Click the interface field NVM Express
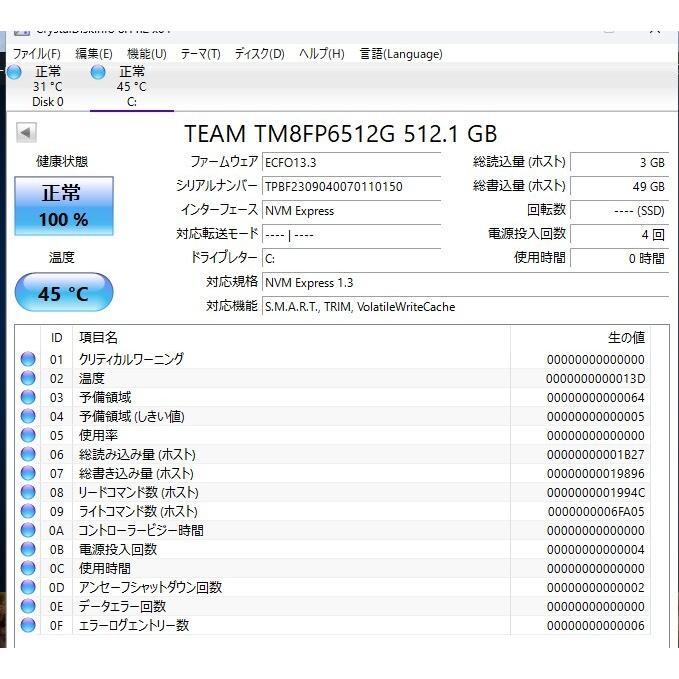 coord(351,211)
